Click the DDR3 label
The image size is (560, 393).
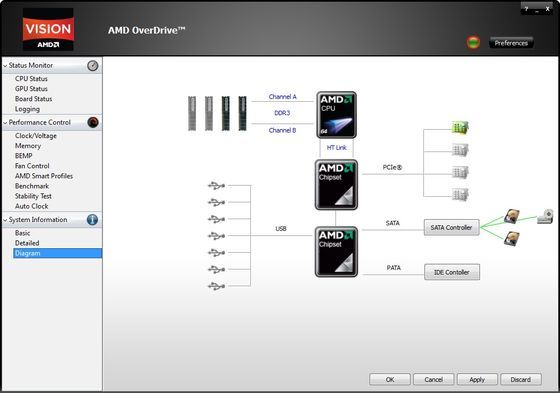tap(282, 113)
